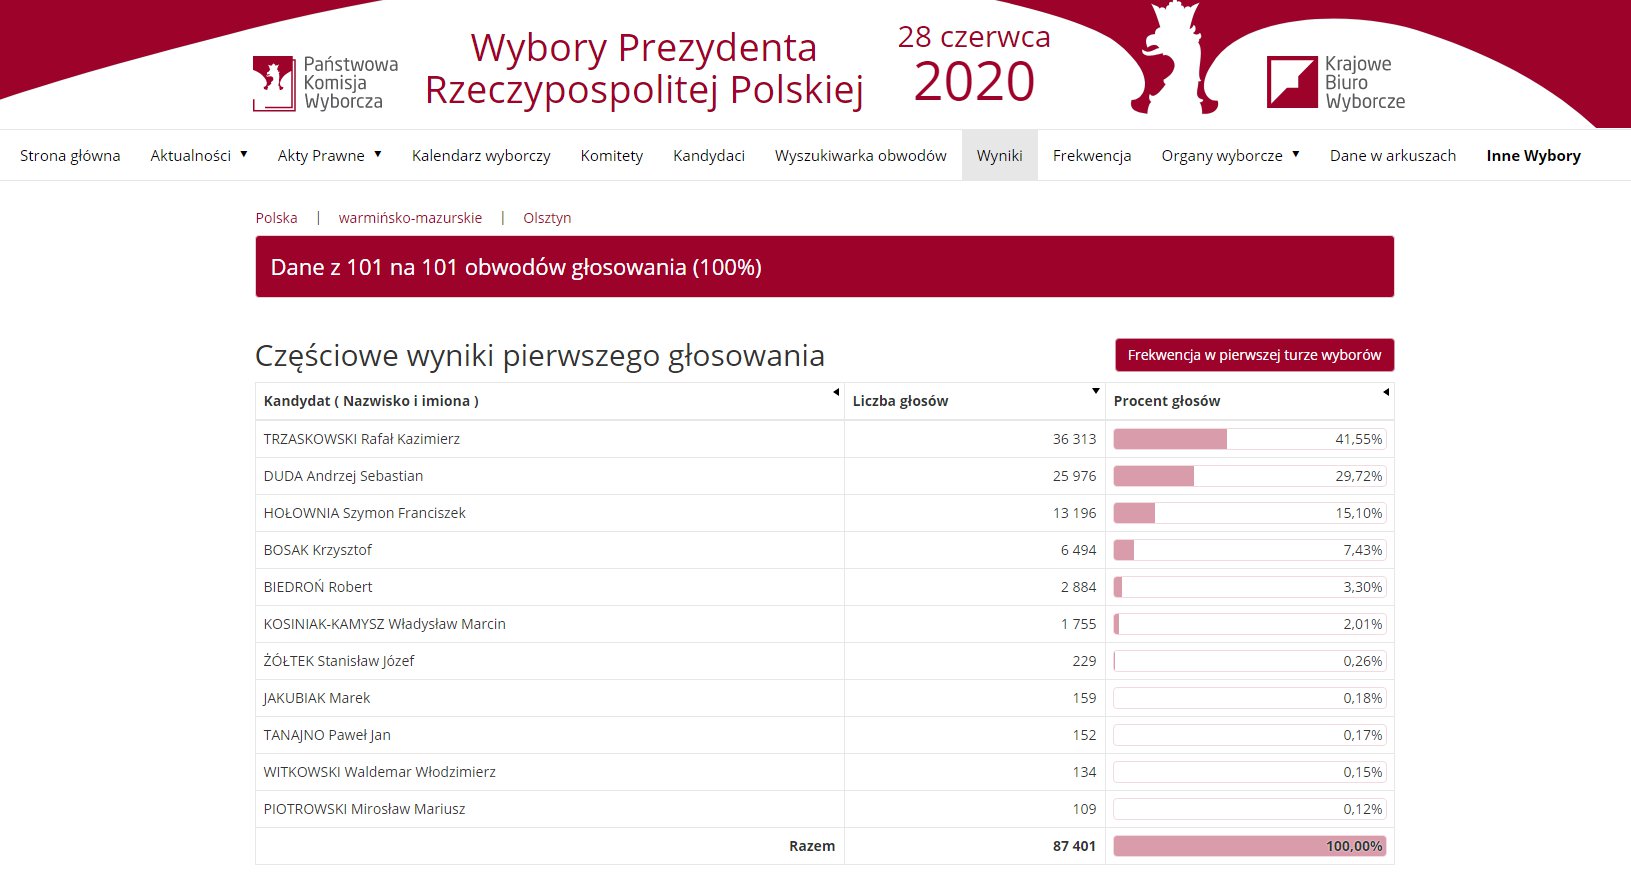Click the white eagle emblem in the header
The height and width of the screenshot is (878, 1631).
1174,56
